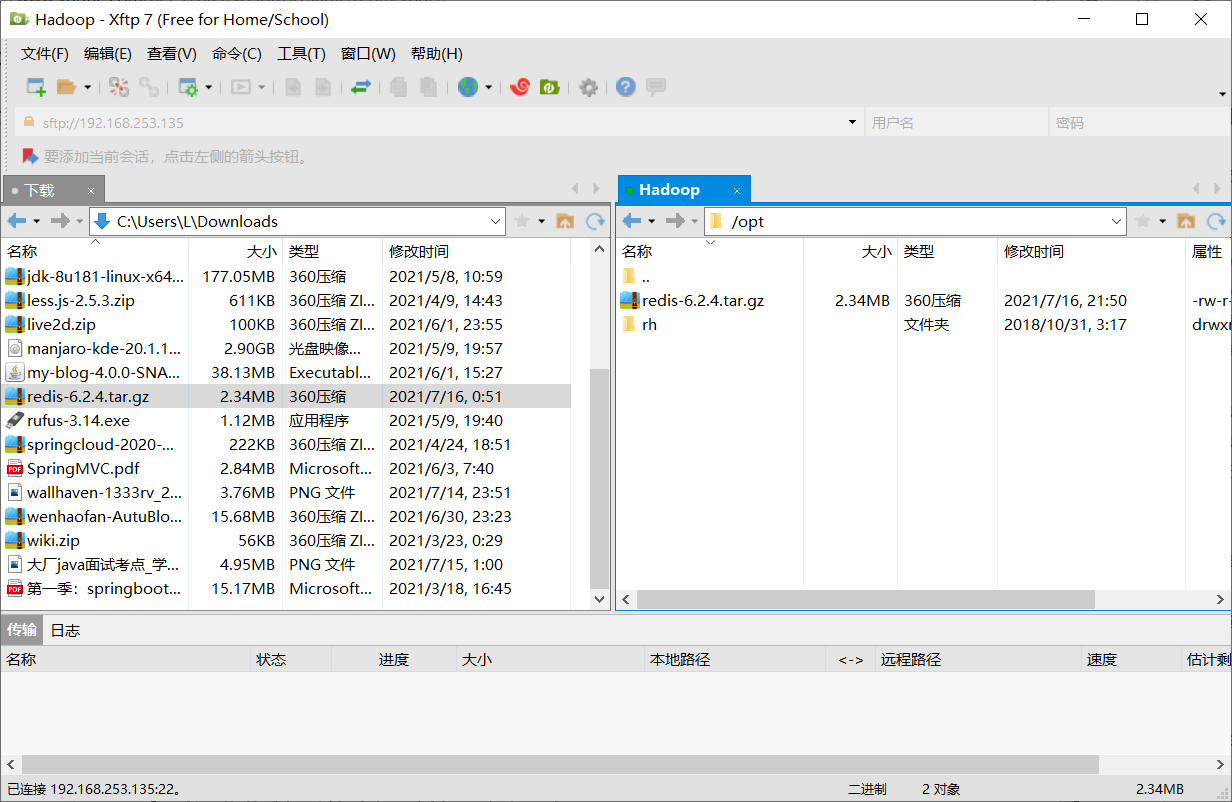The image size is (1232, 802).
Task: Close the Hadoop tab
Action: (737, 190)
